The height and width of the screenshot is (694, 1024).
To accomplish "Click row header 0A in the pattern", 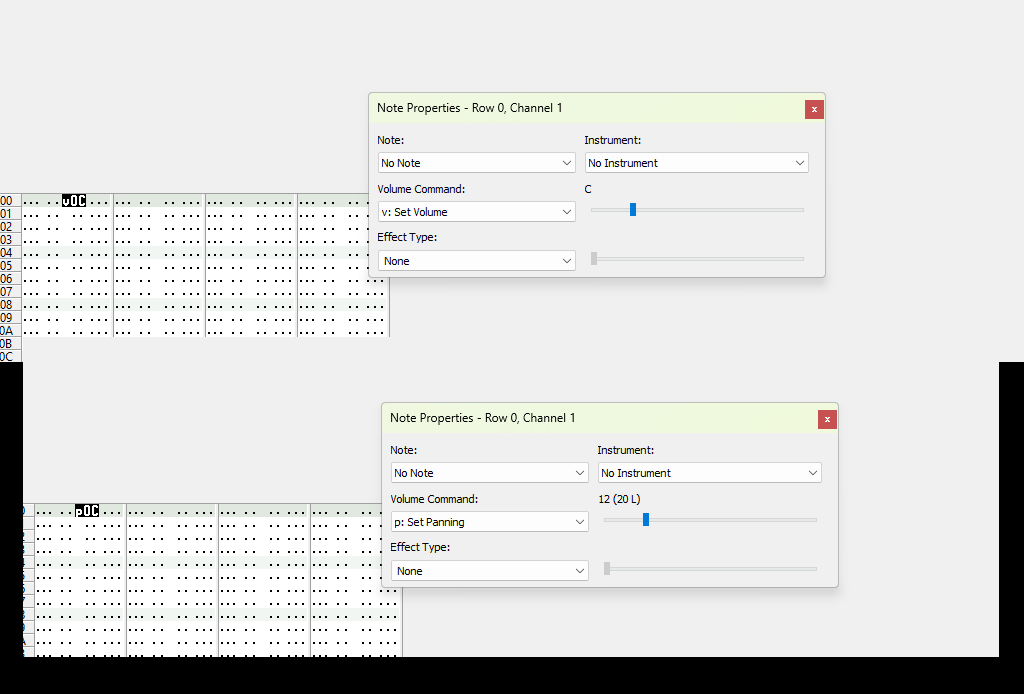I will [7, 331].
